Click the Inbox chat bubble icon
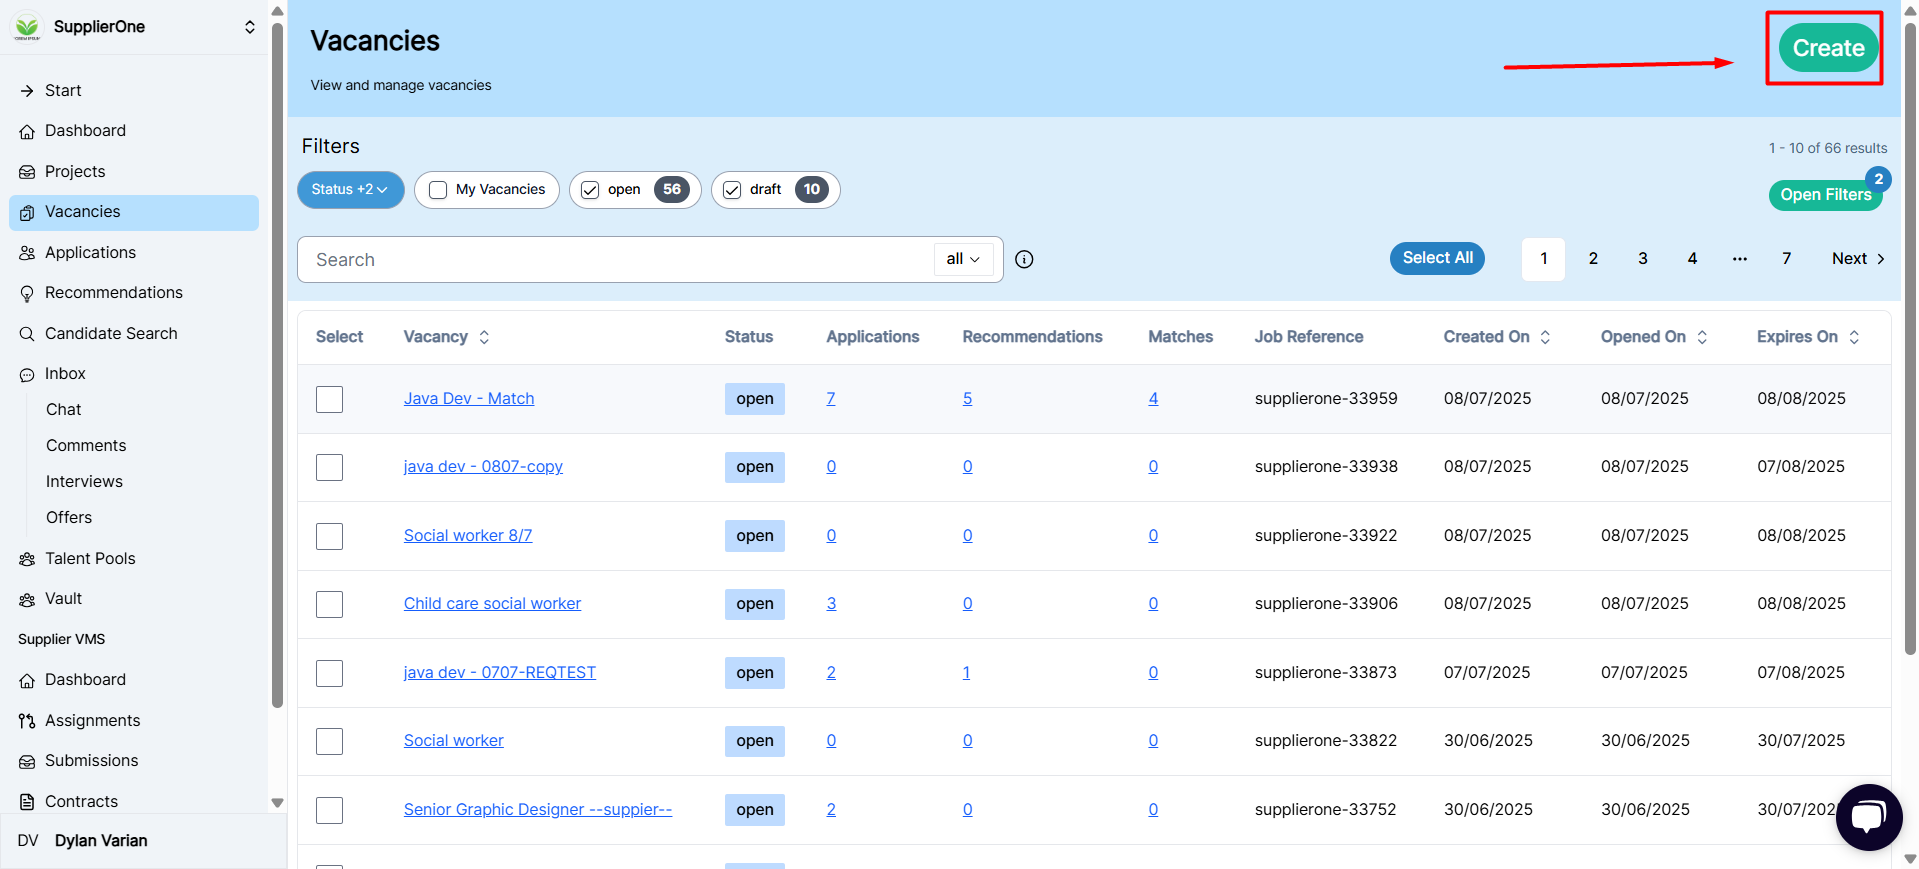The height and width of the screenshot is (869, 1919). (27, 375)
